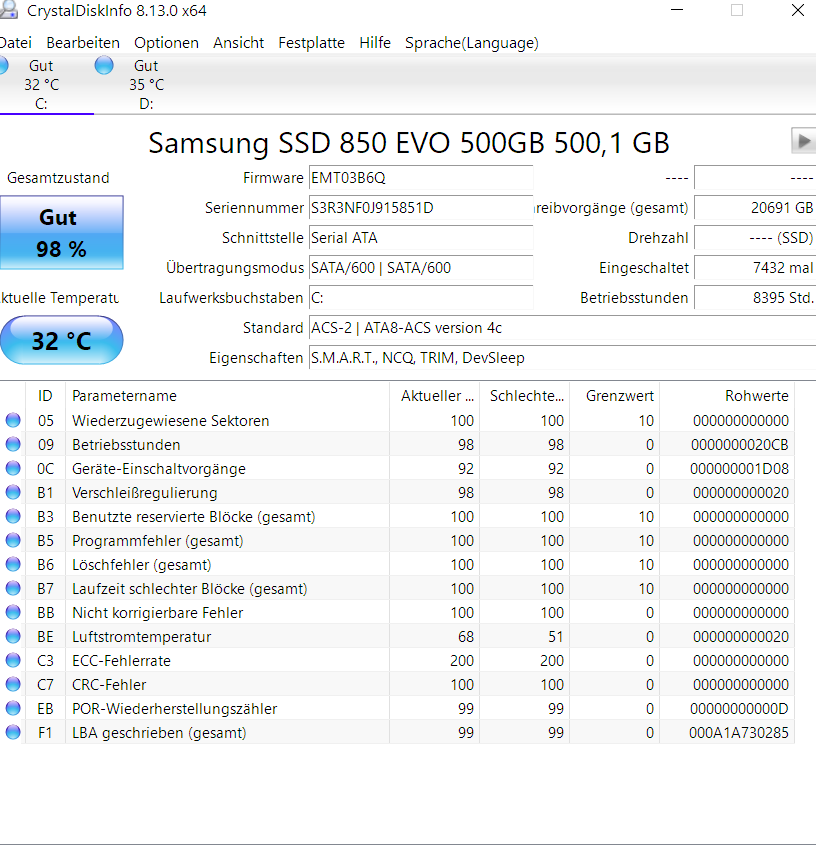Click raw value 00000000000D

pyautogui.click(x=739, y=709)
